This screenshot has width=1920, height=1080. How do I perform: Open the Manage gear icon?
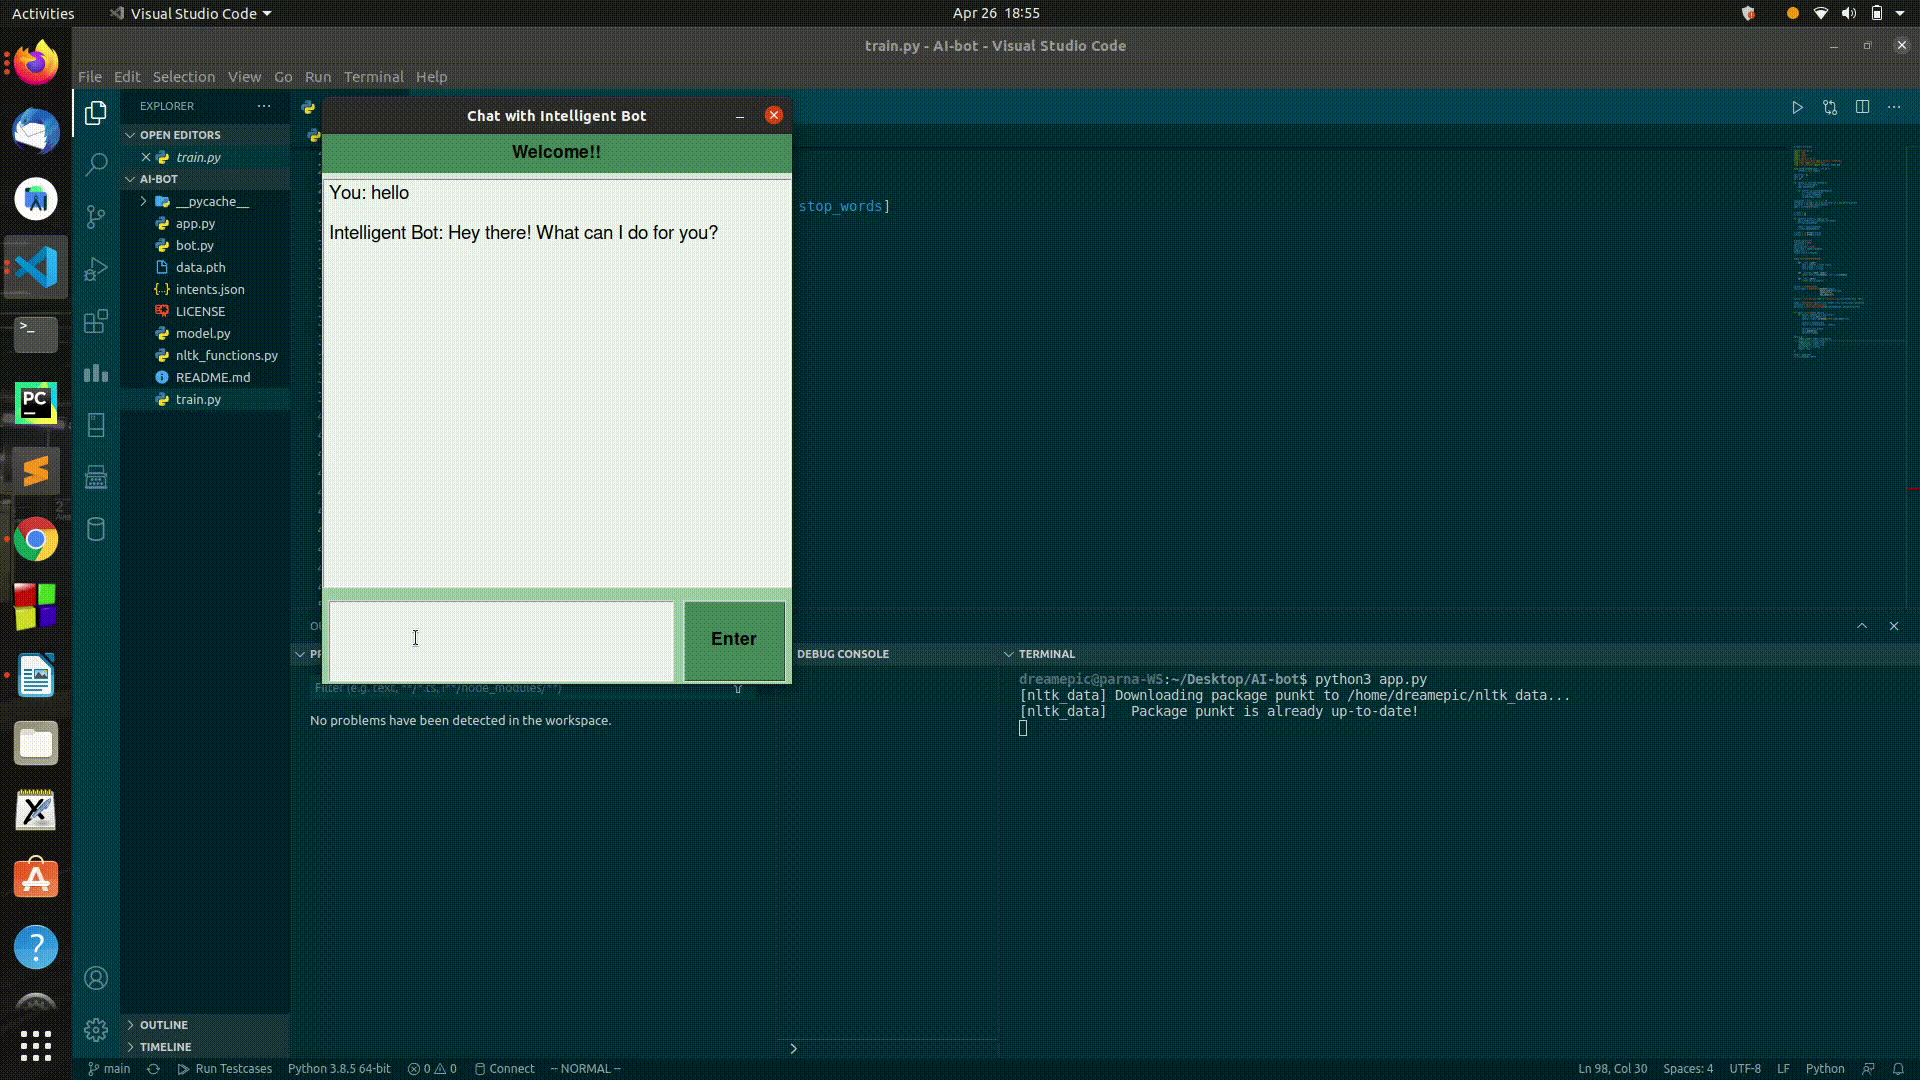pyautogui.click(x=96, y=1029)
